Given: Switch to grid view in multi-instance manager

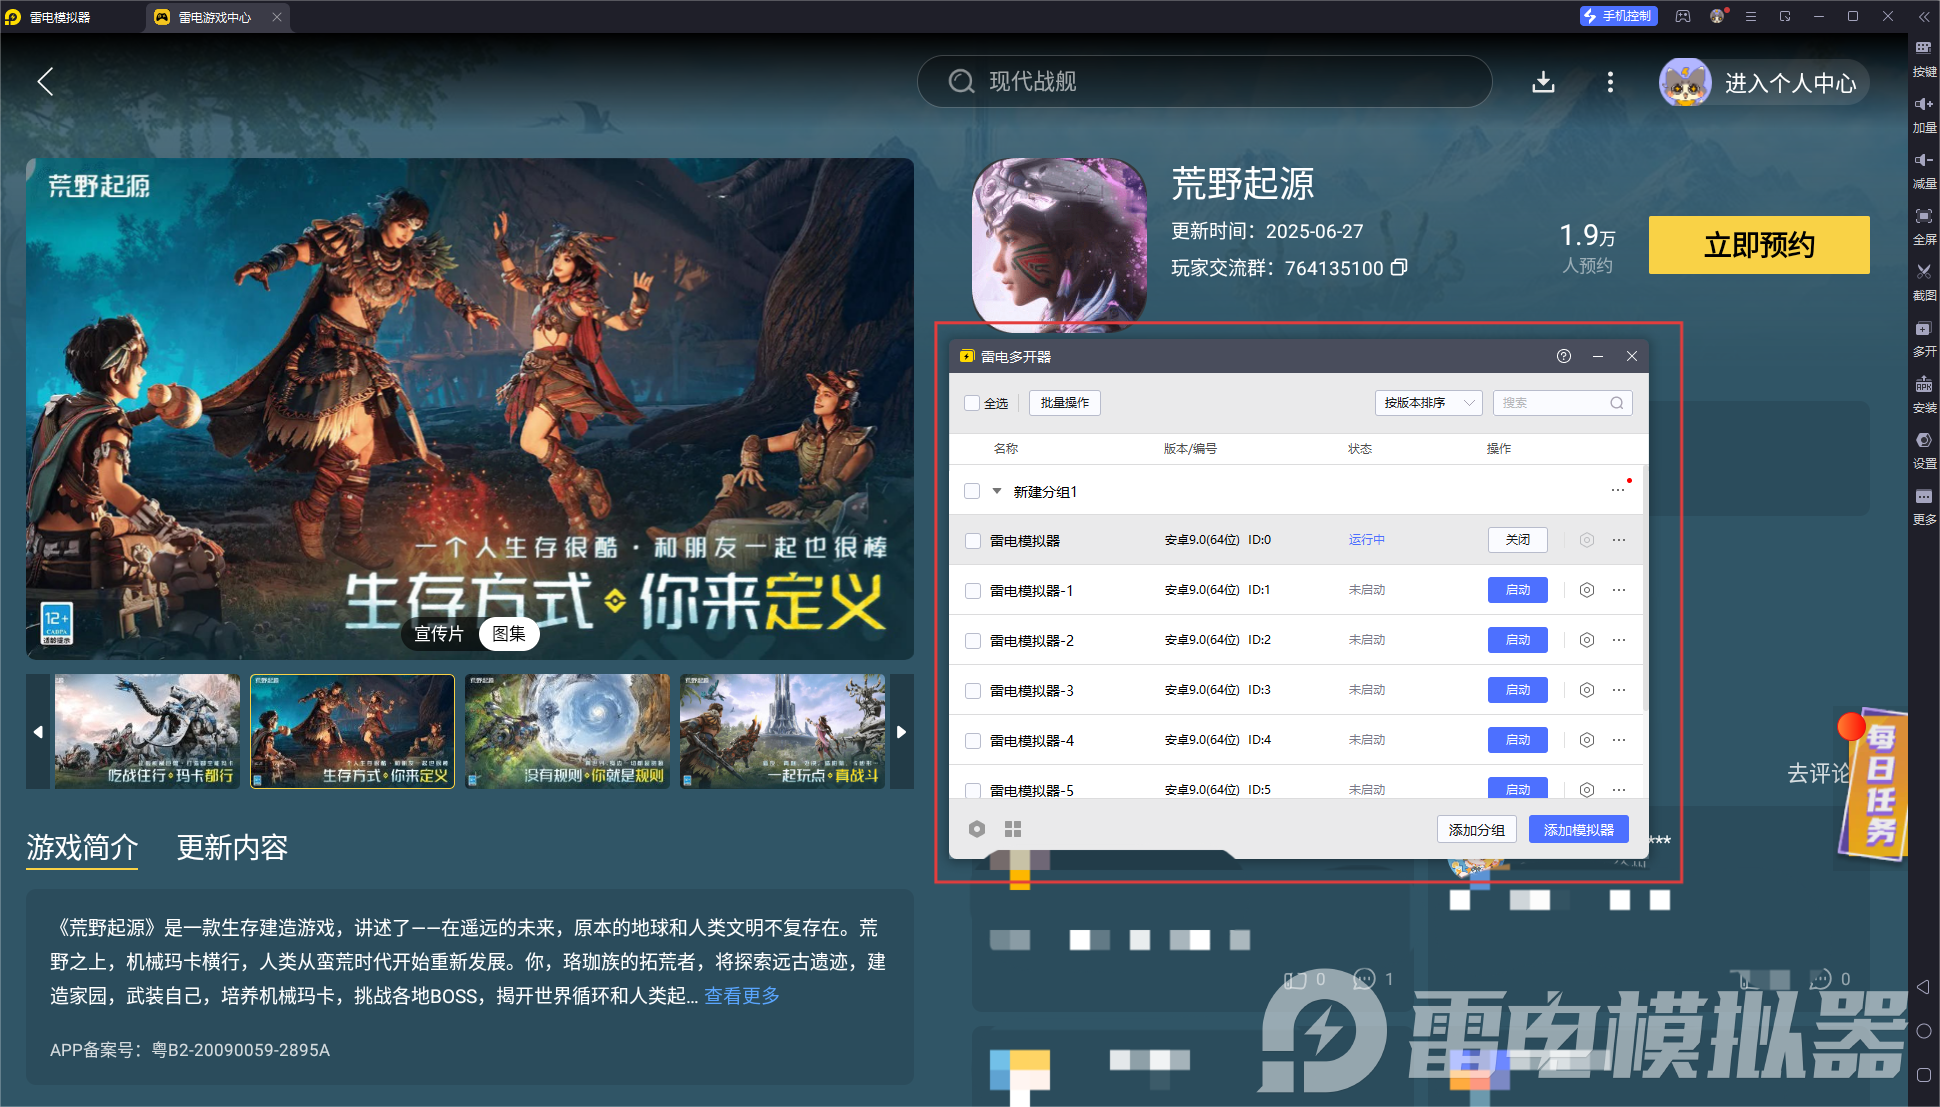Looking at the screenshot, I should pos(1012,829).
